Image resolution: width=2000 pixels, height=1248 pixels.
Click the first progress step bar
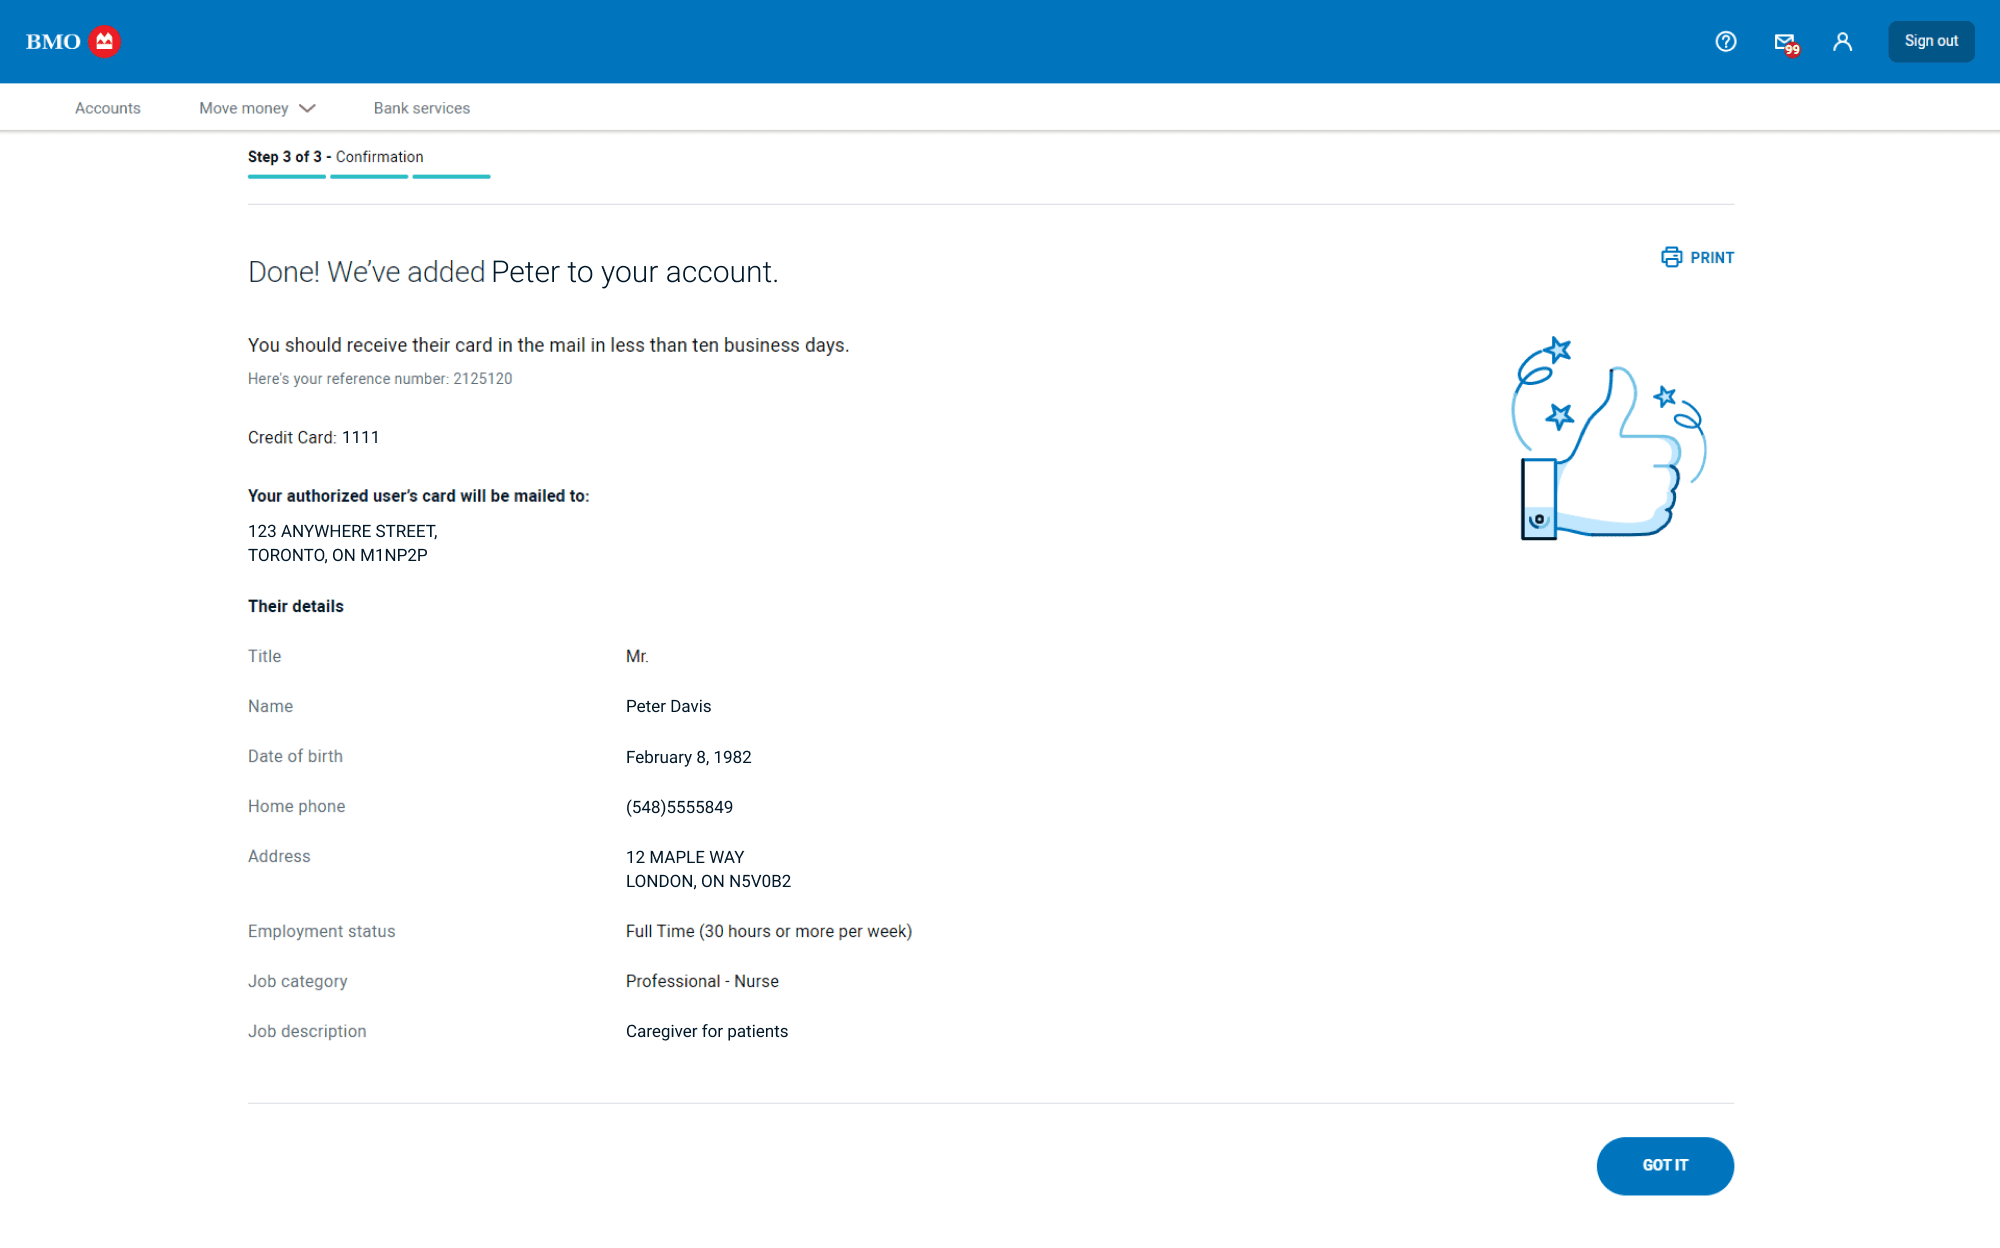coord(287,177)
